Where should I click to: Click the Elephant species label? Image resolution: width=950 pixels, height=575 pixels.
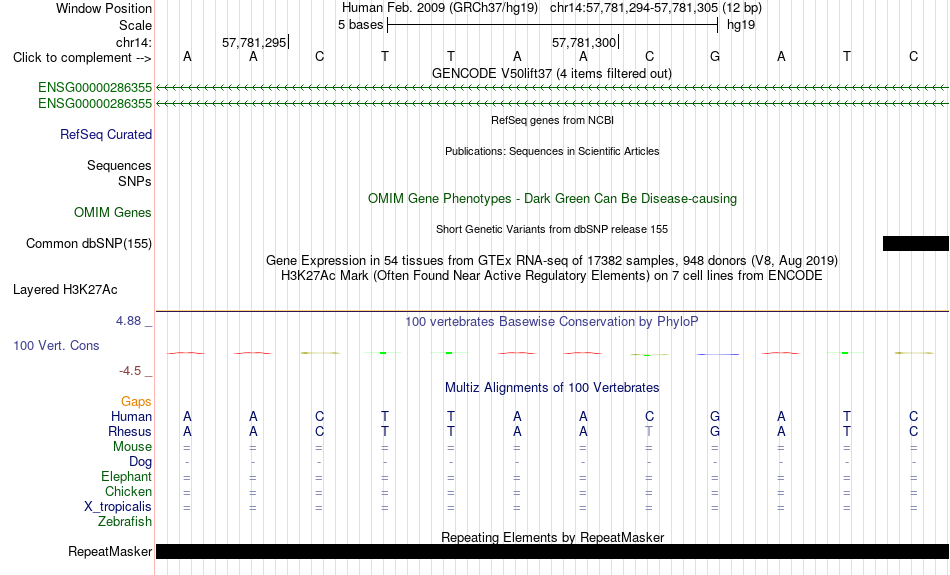(x=126, y=477)
